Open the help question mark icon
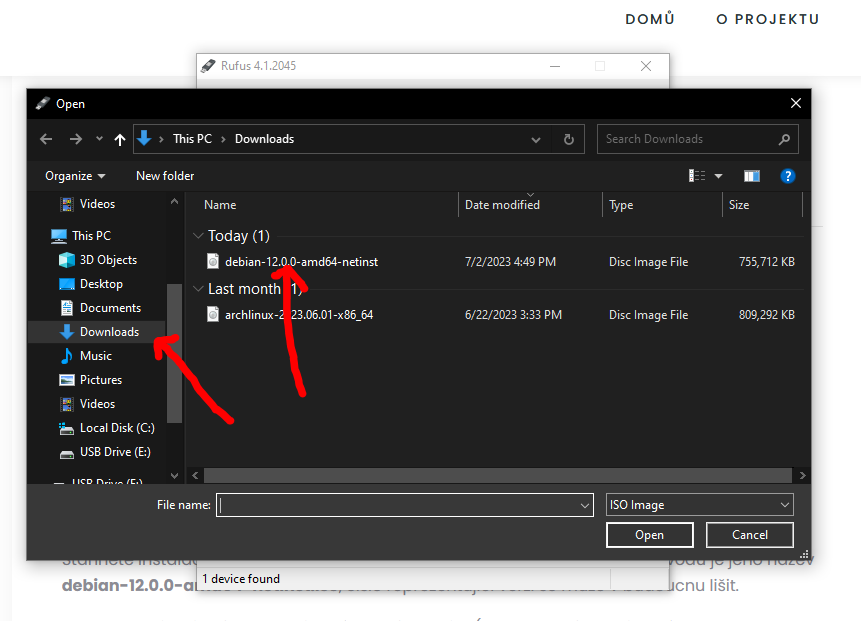 [788, 176]
